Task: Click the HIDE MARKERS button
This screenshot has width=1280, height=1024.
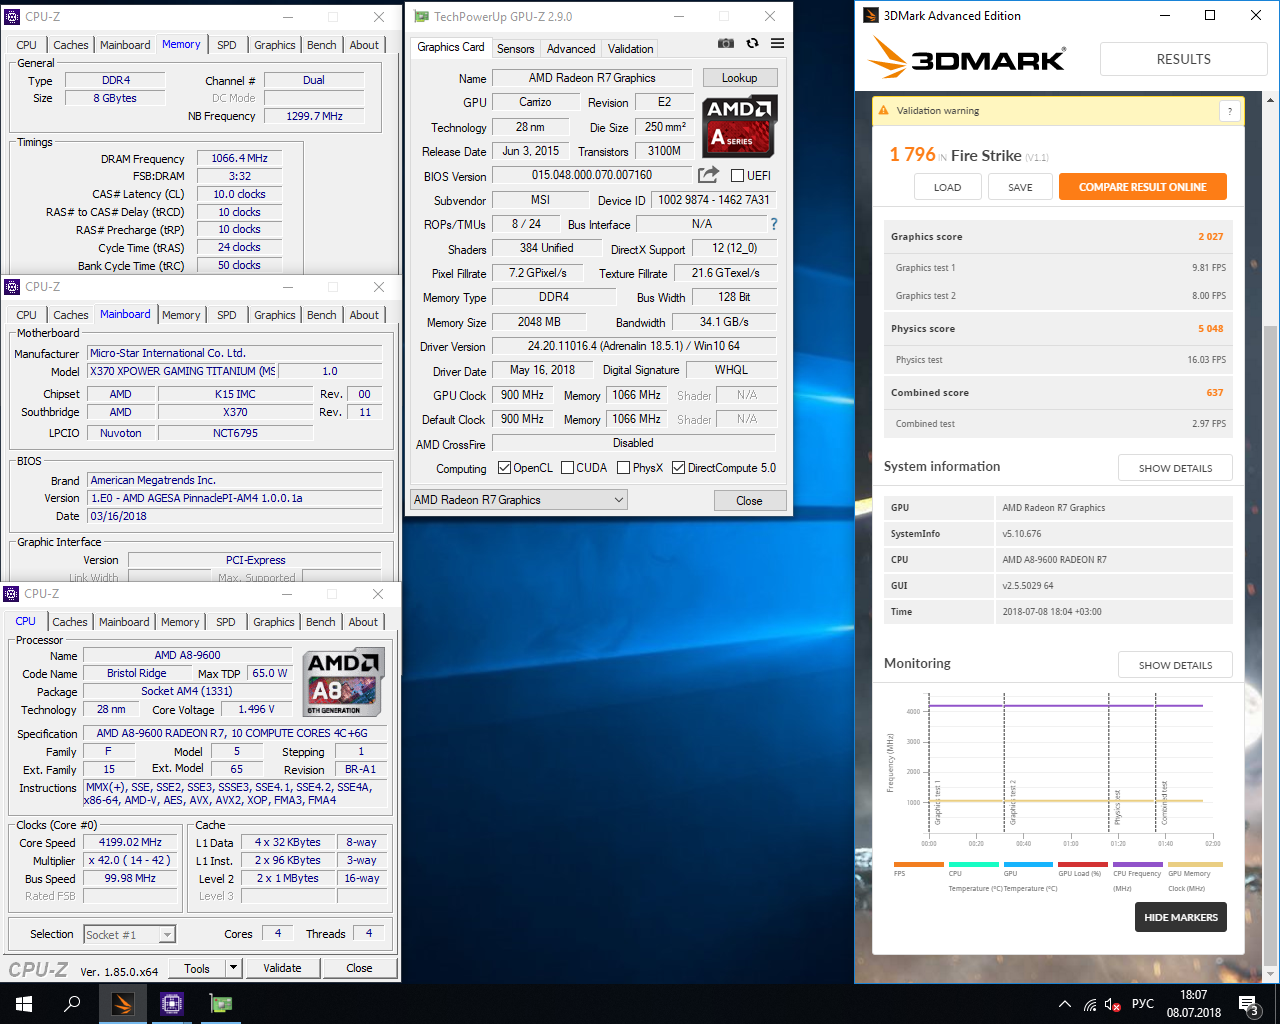Action: (1181, 917)
